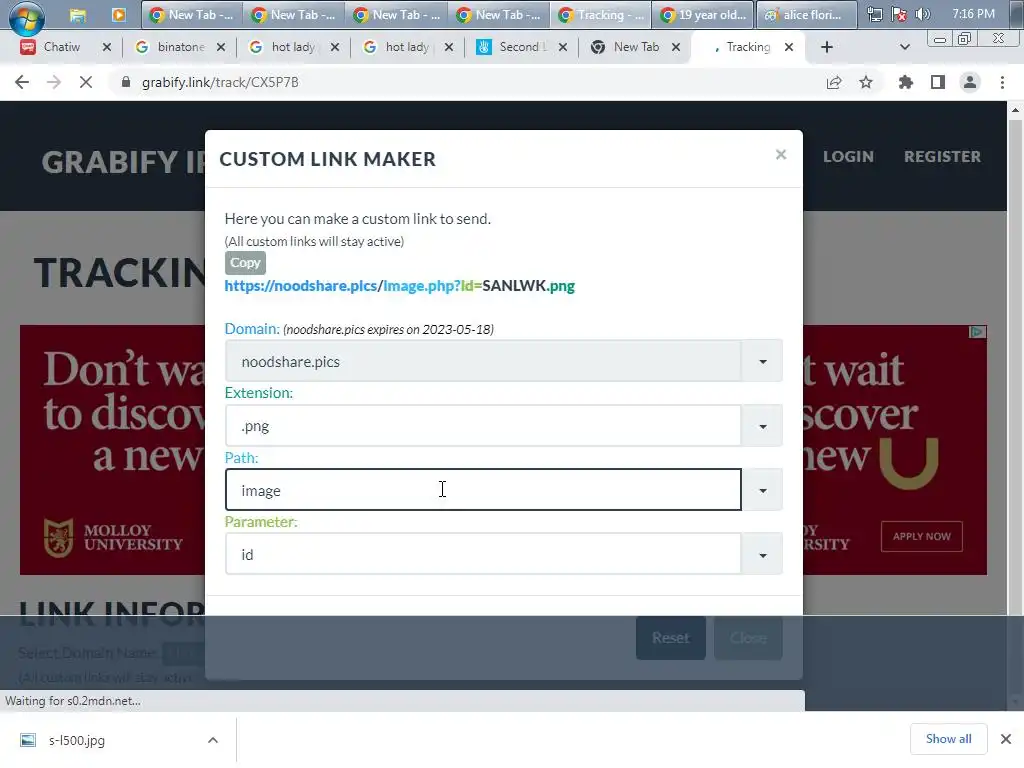
Task: Focus the Path input containing image
Action: [483, 490]
